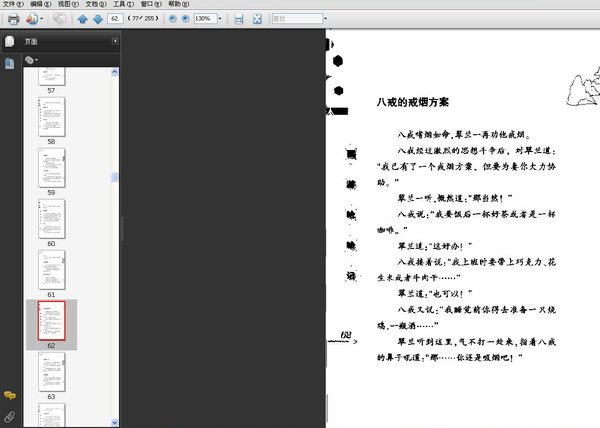The image size is (600, 428).
Task: Click the line starting 八戒接着说:我上班时
Action: (x=476, y=262)
